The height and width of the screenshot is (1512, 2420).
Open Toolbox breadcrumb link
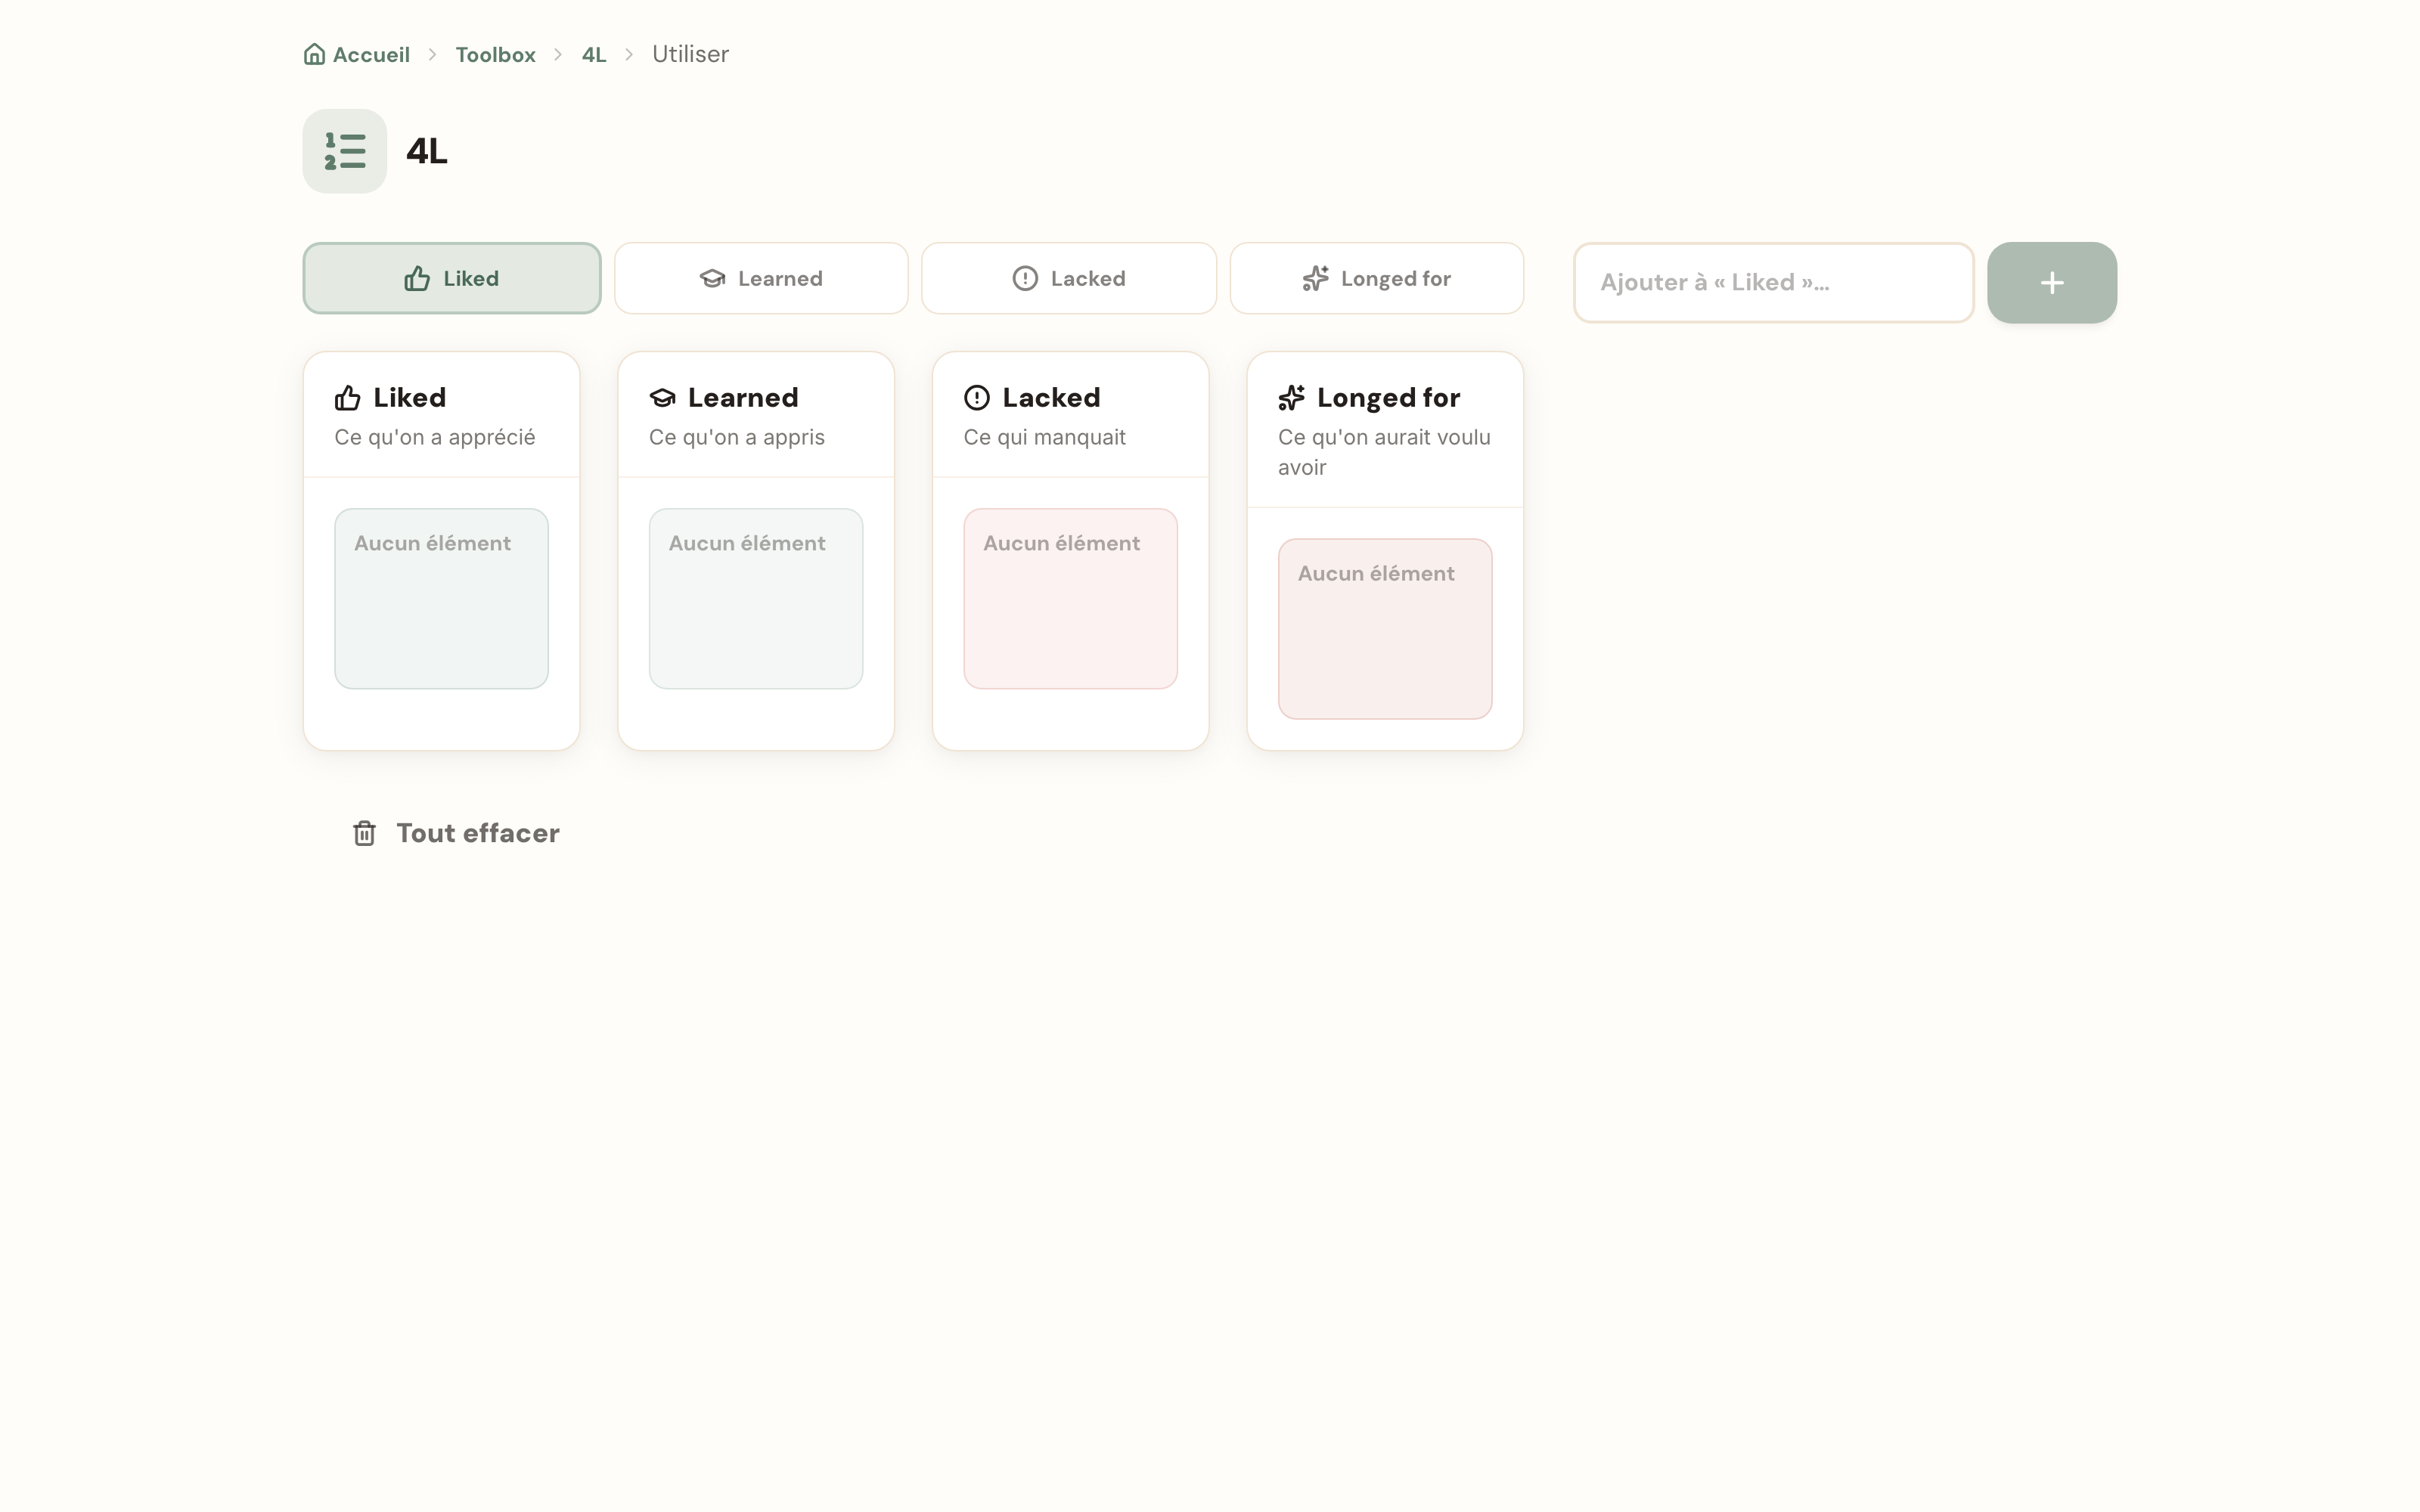click(x=496, y=54)
